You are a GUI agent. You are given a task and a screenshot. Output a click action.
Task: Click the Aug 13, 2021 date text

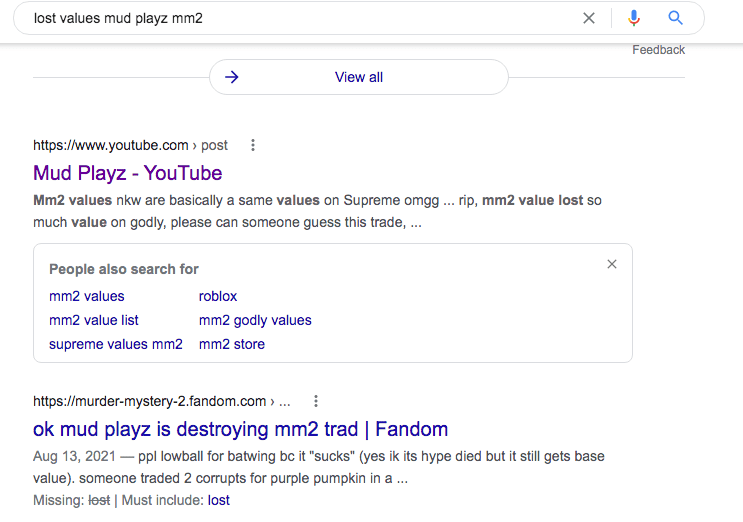[x=74, y=456]
